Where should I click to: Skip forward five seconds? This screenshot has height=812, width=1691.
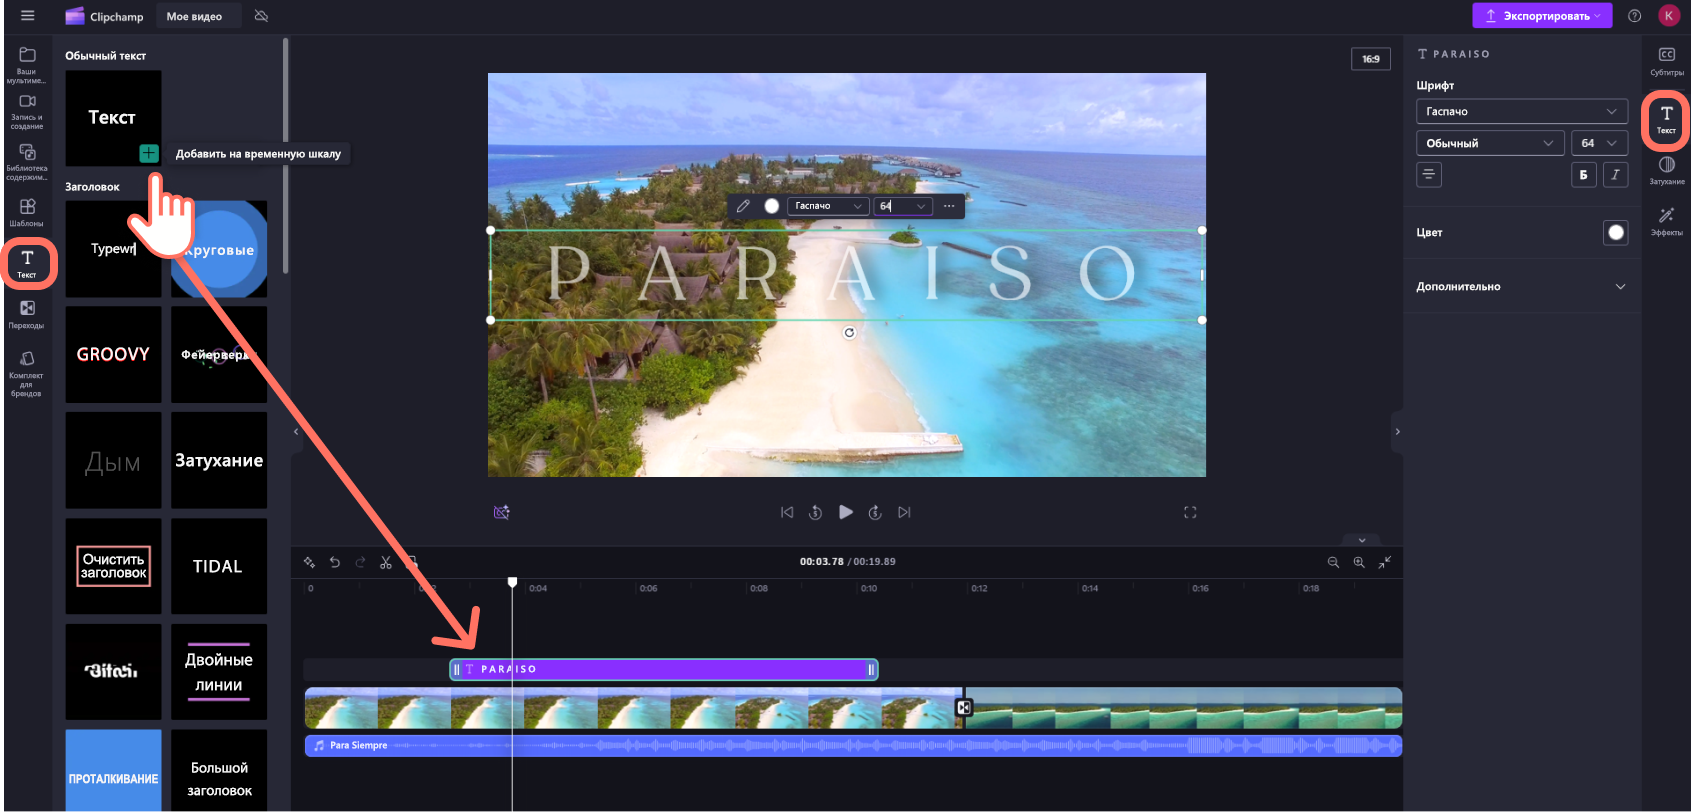pos(875,512)
